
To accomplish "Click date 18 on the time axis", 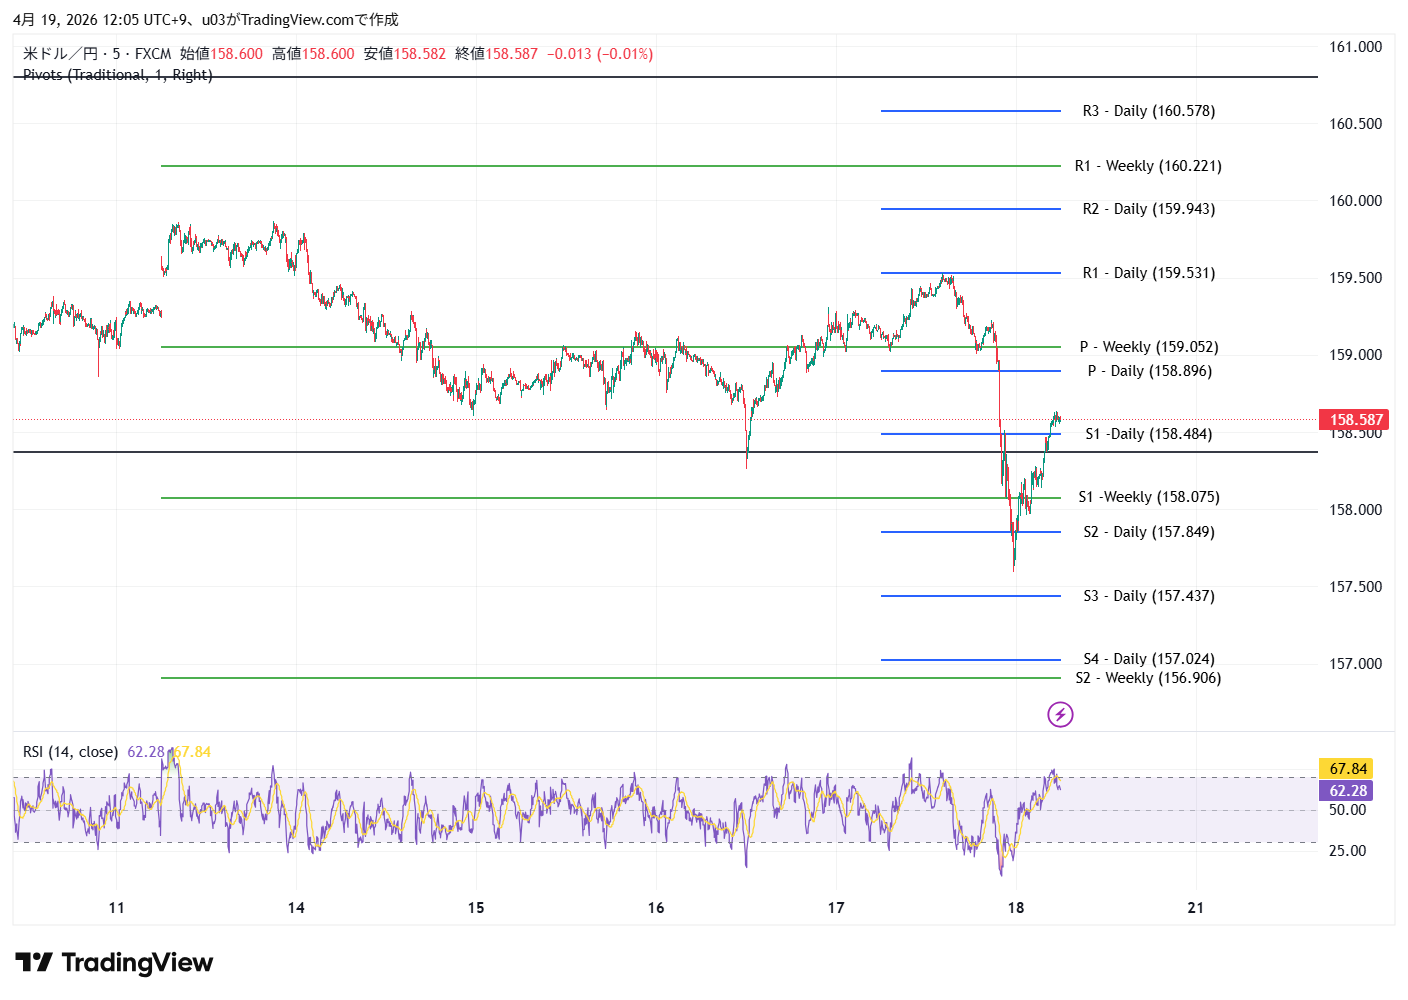I will pos(1016,908).
